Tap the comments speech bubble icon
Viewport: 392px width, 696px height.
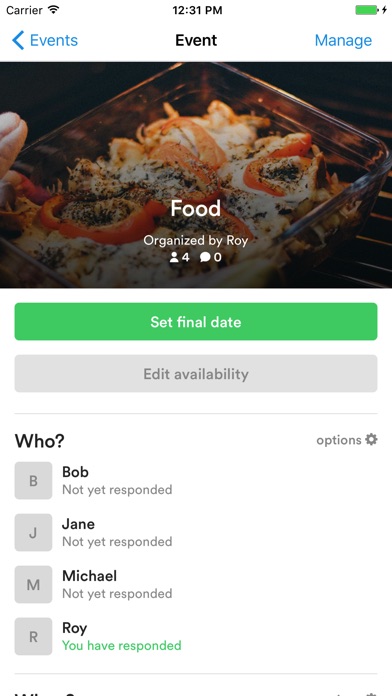click(x=205, y=257)
